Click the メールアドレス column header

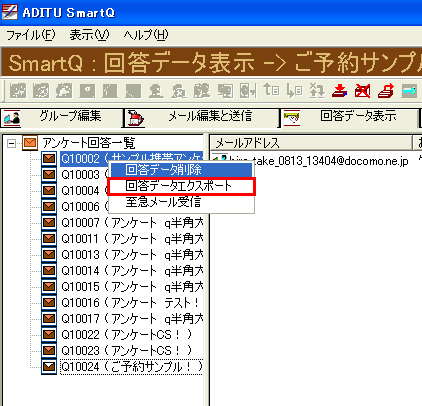(x=311, y=143)
